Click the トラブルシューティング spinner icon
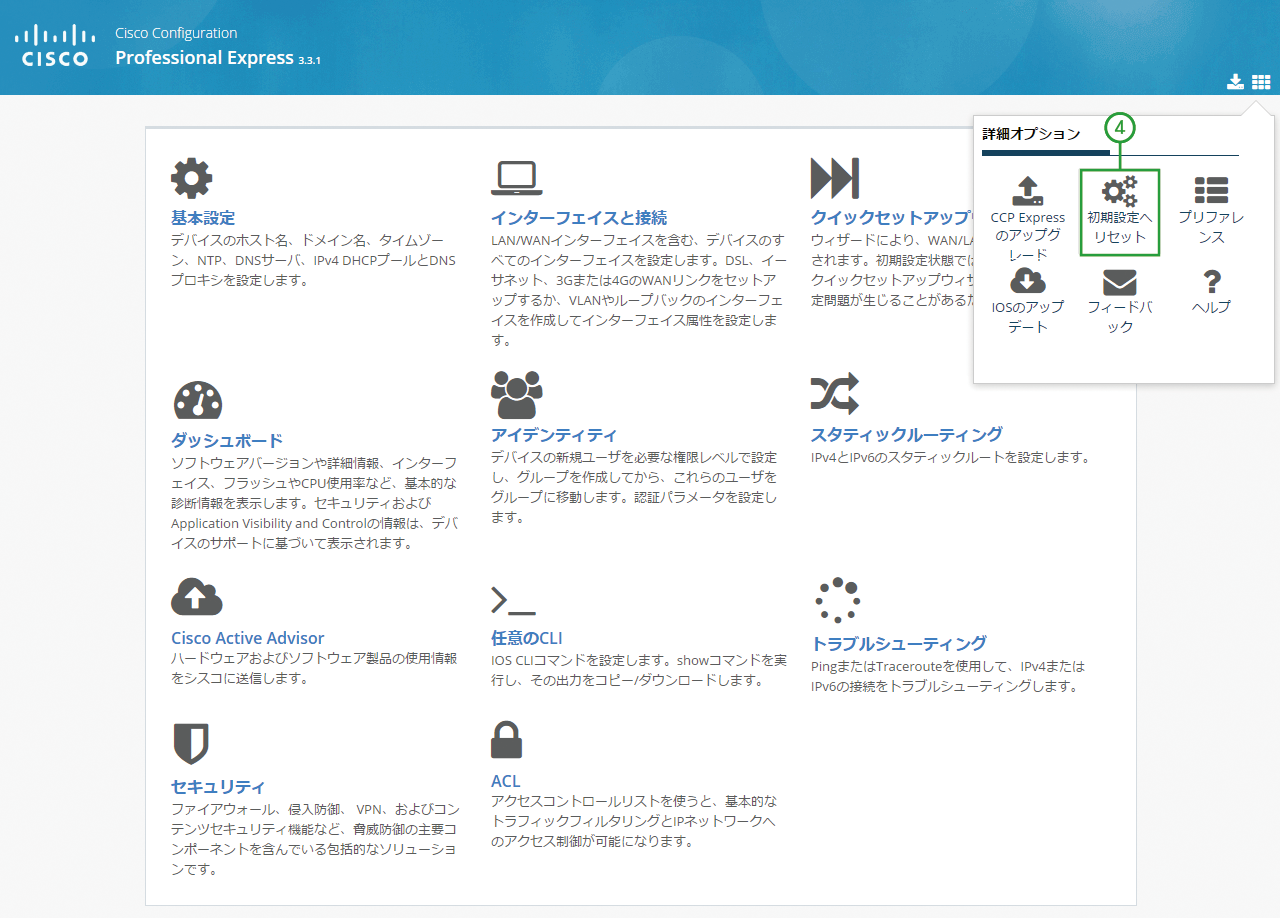Screen dimensions: 1280x918 [837, 600]
